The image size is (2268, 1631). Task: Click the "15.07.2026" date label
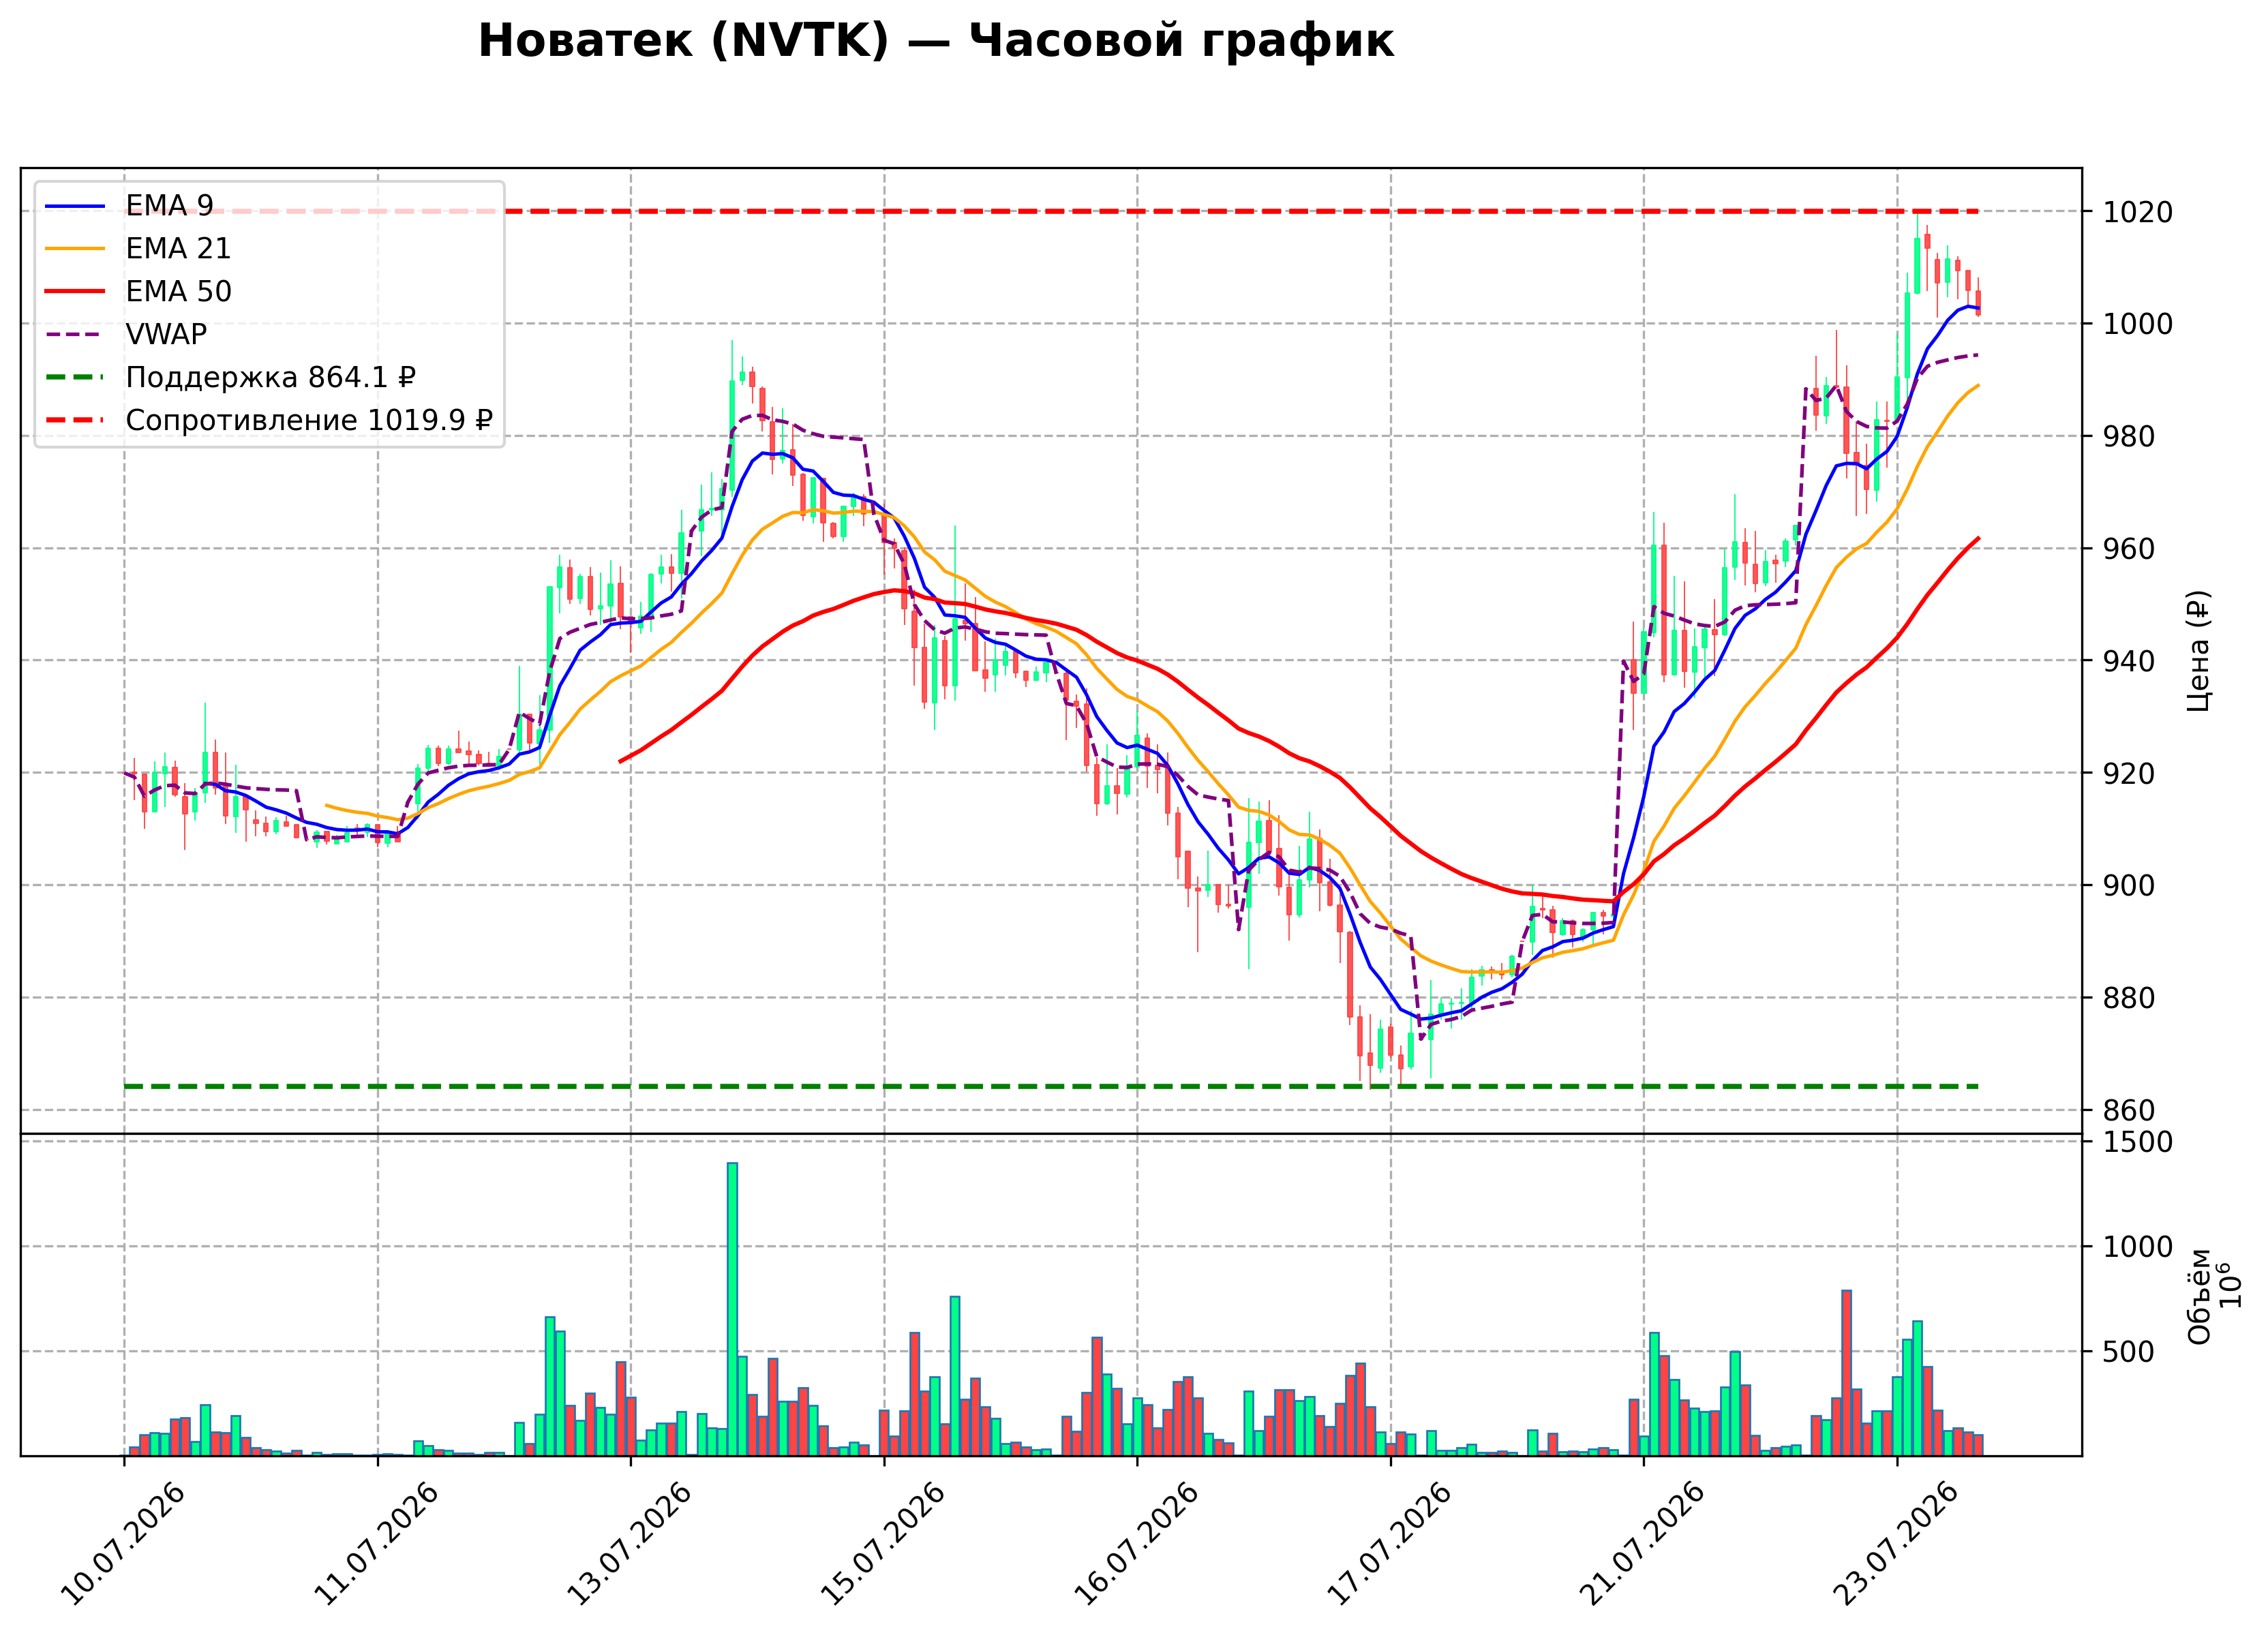(x=882, y=1545)
